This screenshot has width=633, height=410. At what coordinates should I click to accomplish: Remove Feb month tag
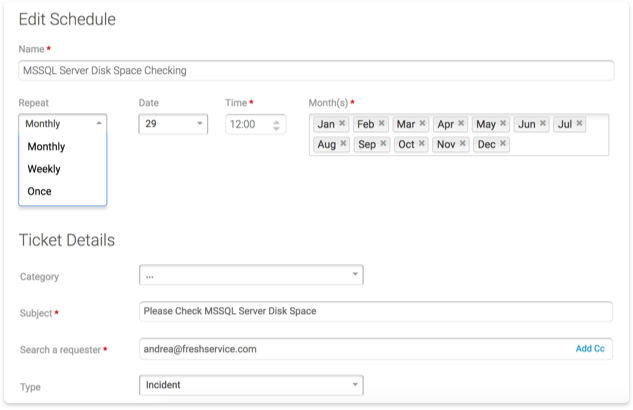(x=381, y=124)
